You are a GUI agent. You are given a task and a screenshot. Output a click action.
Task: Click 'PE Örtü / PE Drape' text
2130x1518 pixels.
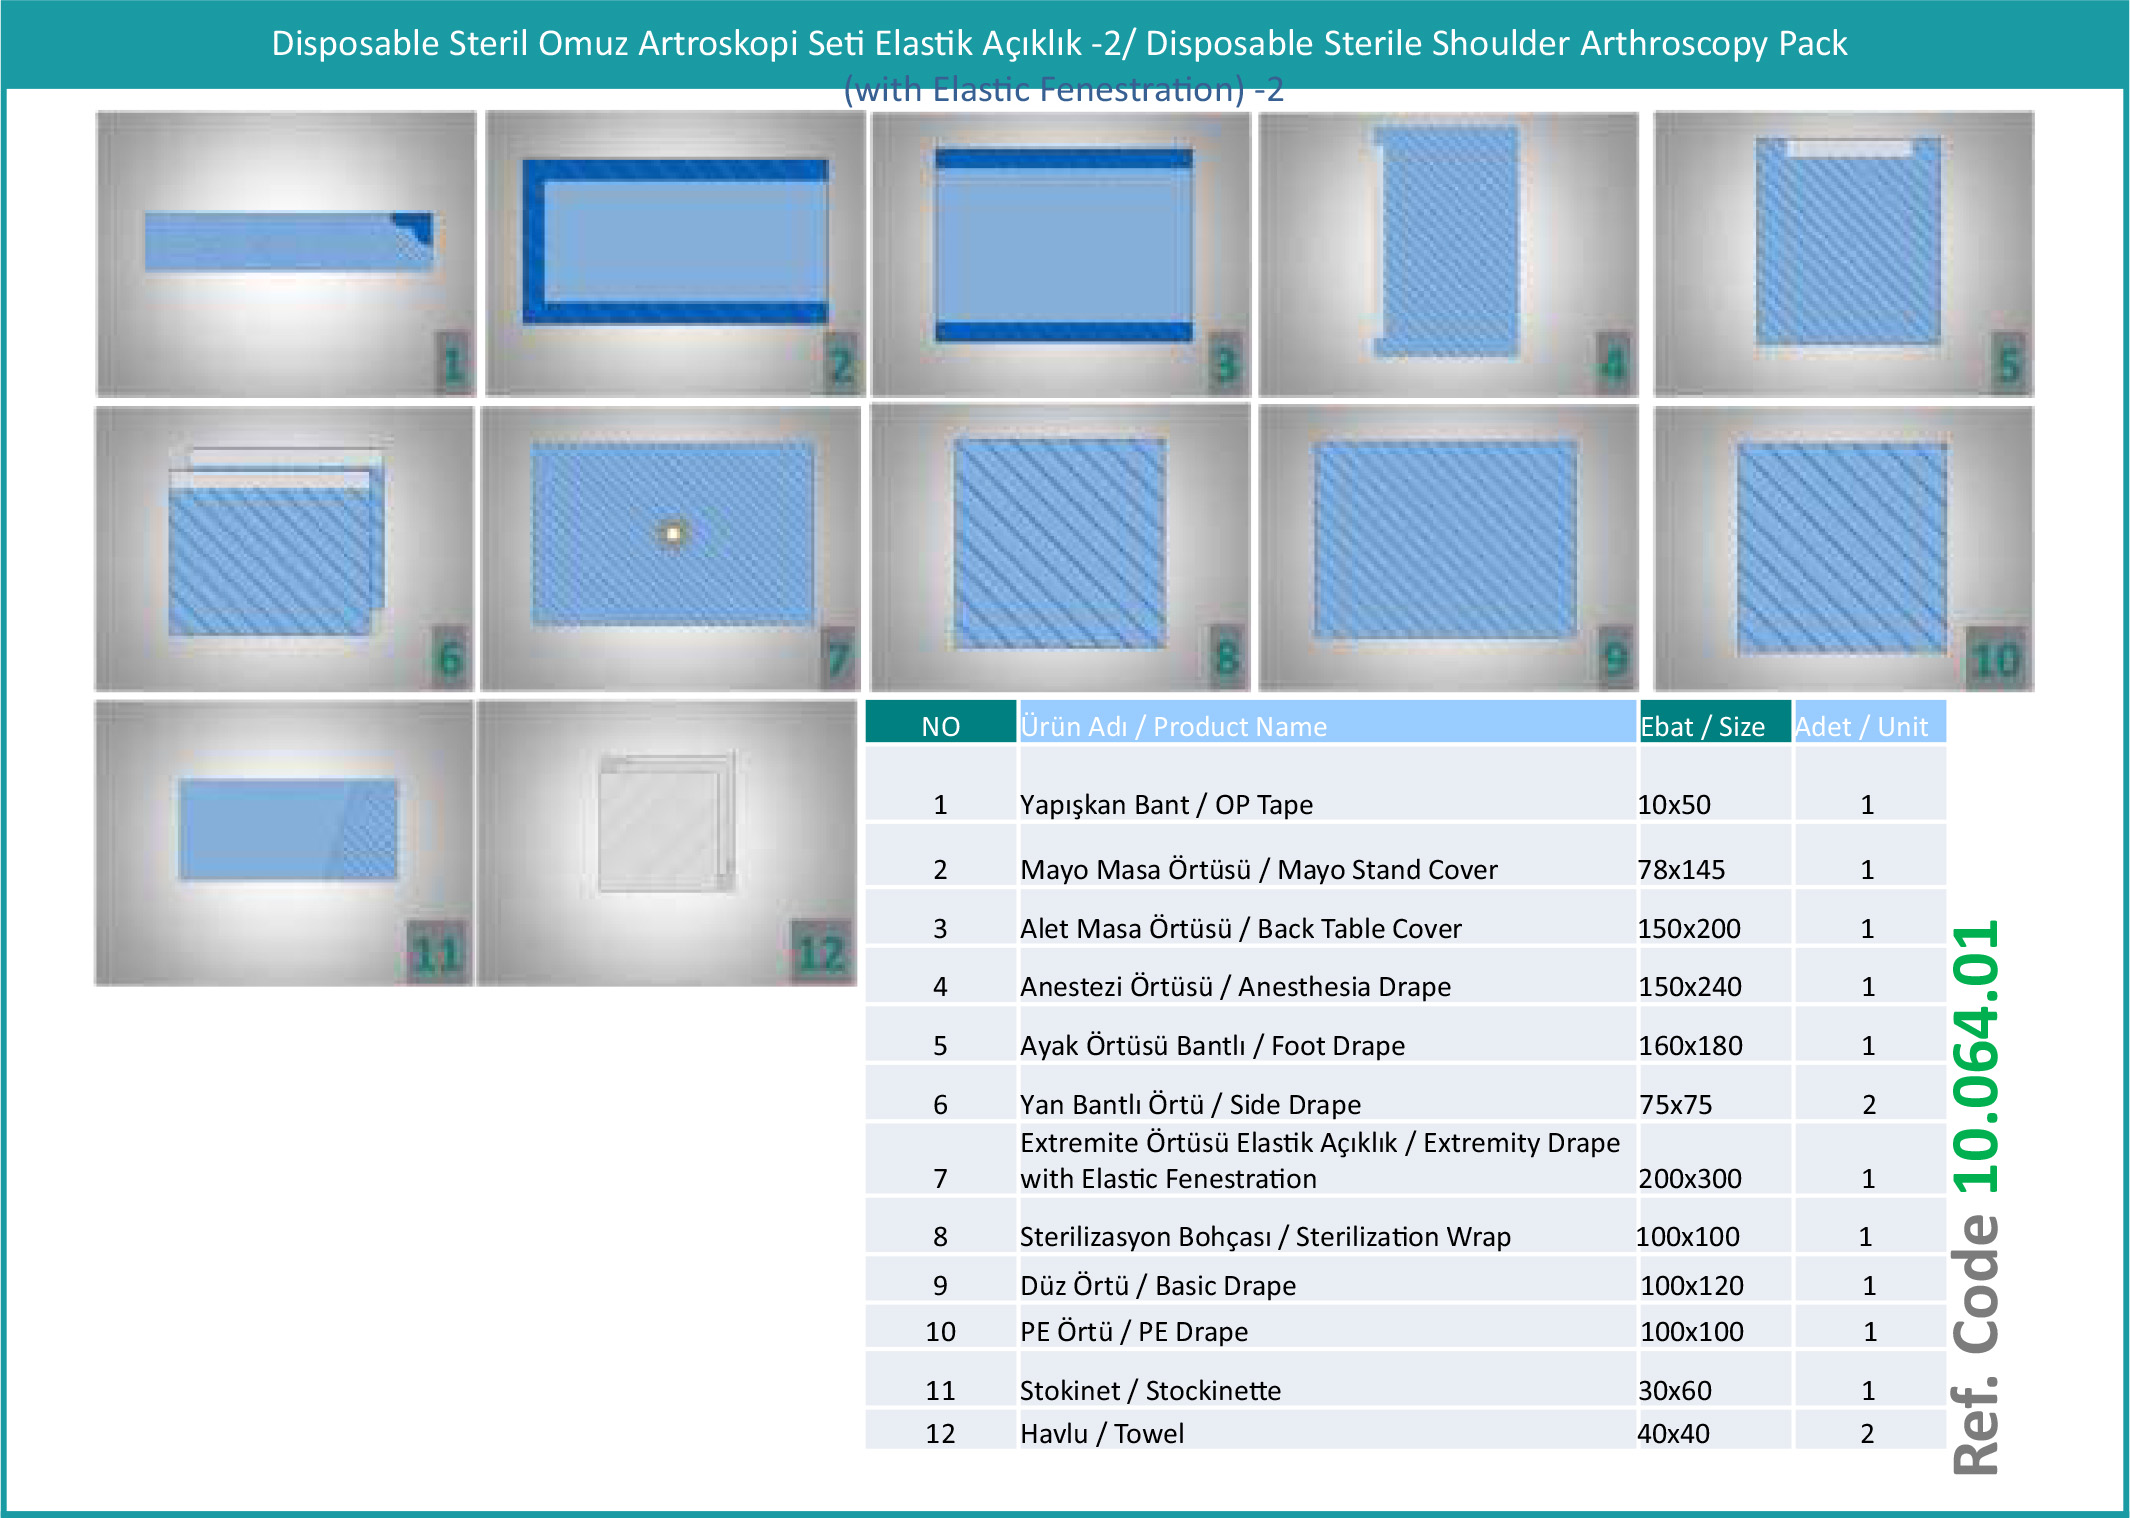1134,1331
